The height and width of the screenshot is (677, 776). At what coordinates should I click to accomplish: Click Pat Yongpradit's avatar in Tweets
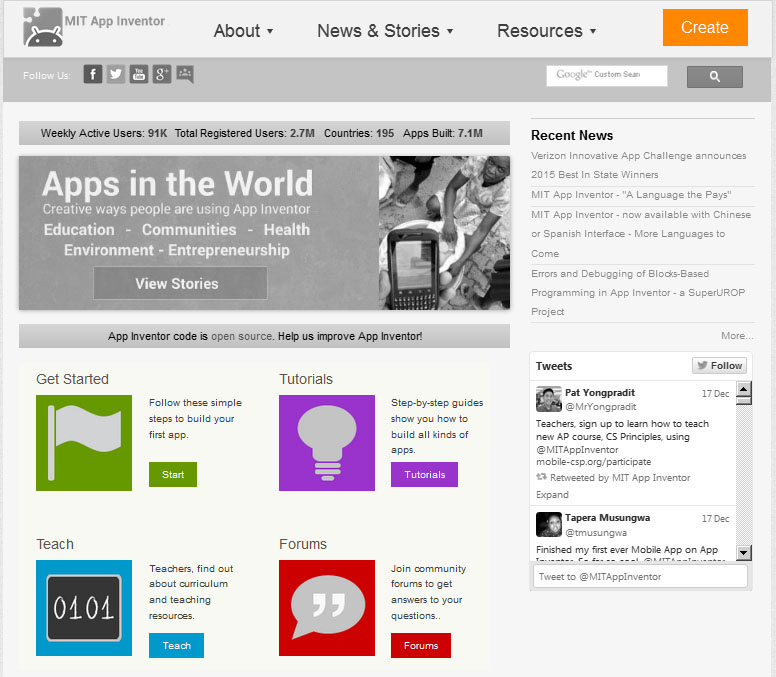coord(548,399)
